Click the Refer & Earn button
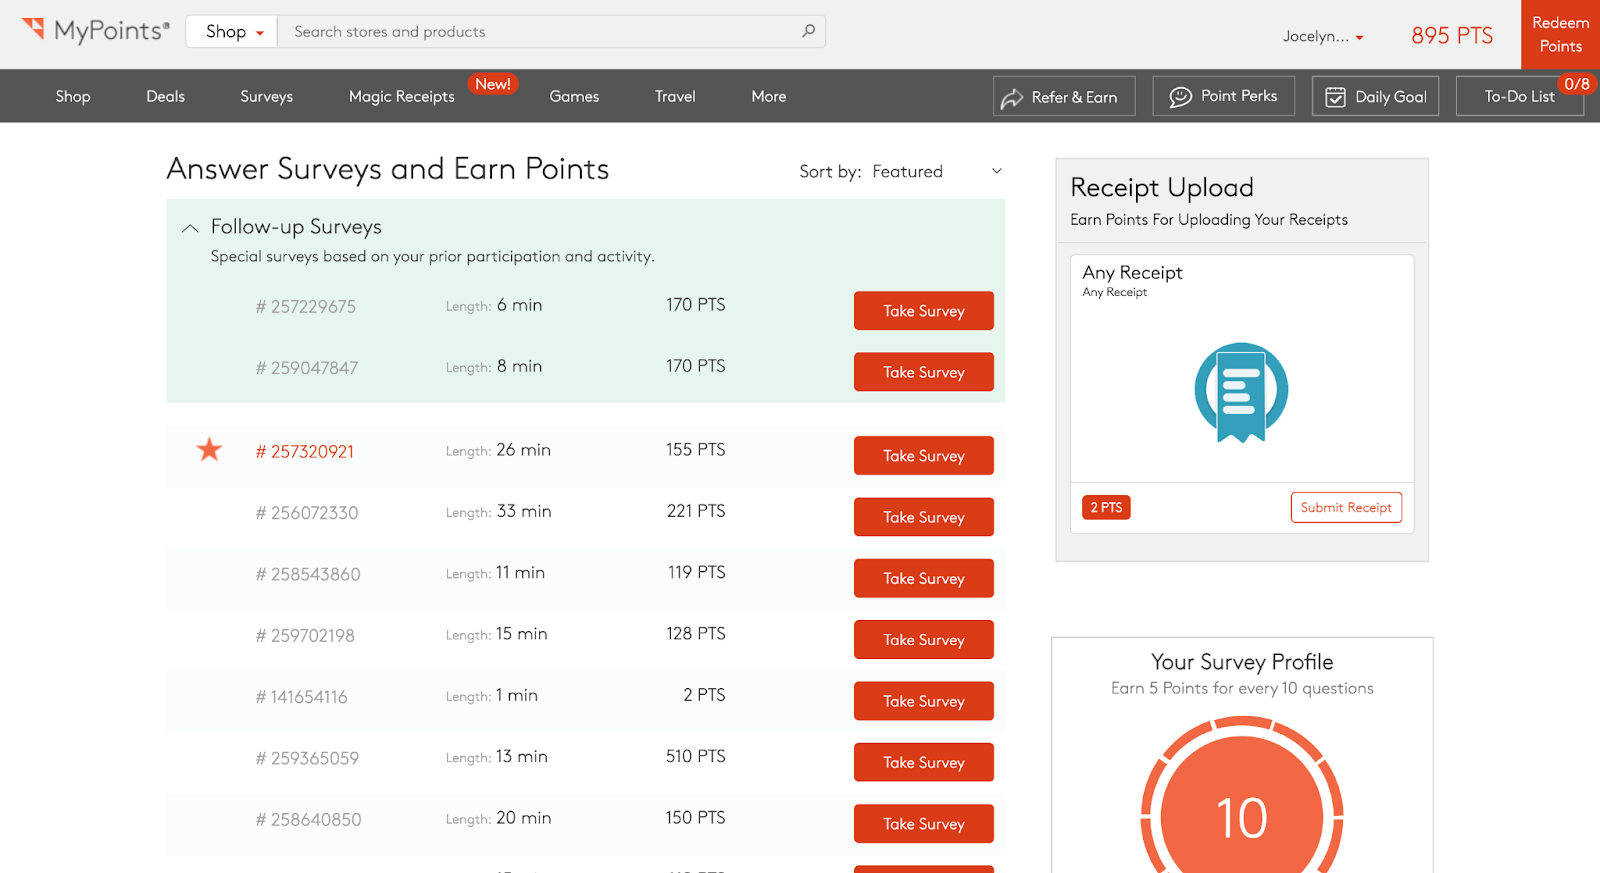The height and width of the screenshot is (873, 1600). (1064, 96)
